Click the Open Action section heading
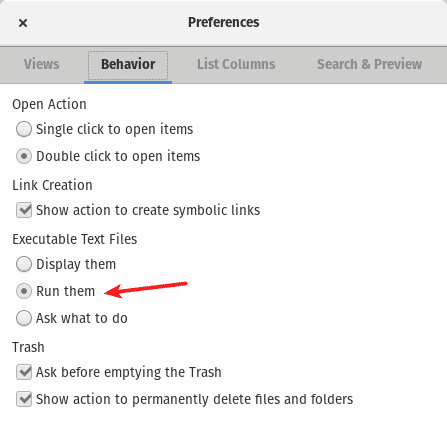 point(49,104)
